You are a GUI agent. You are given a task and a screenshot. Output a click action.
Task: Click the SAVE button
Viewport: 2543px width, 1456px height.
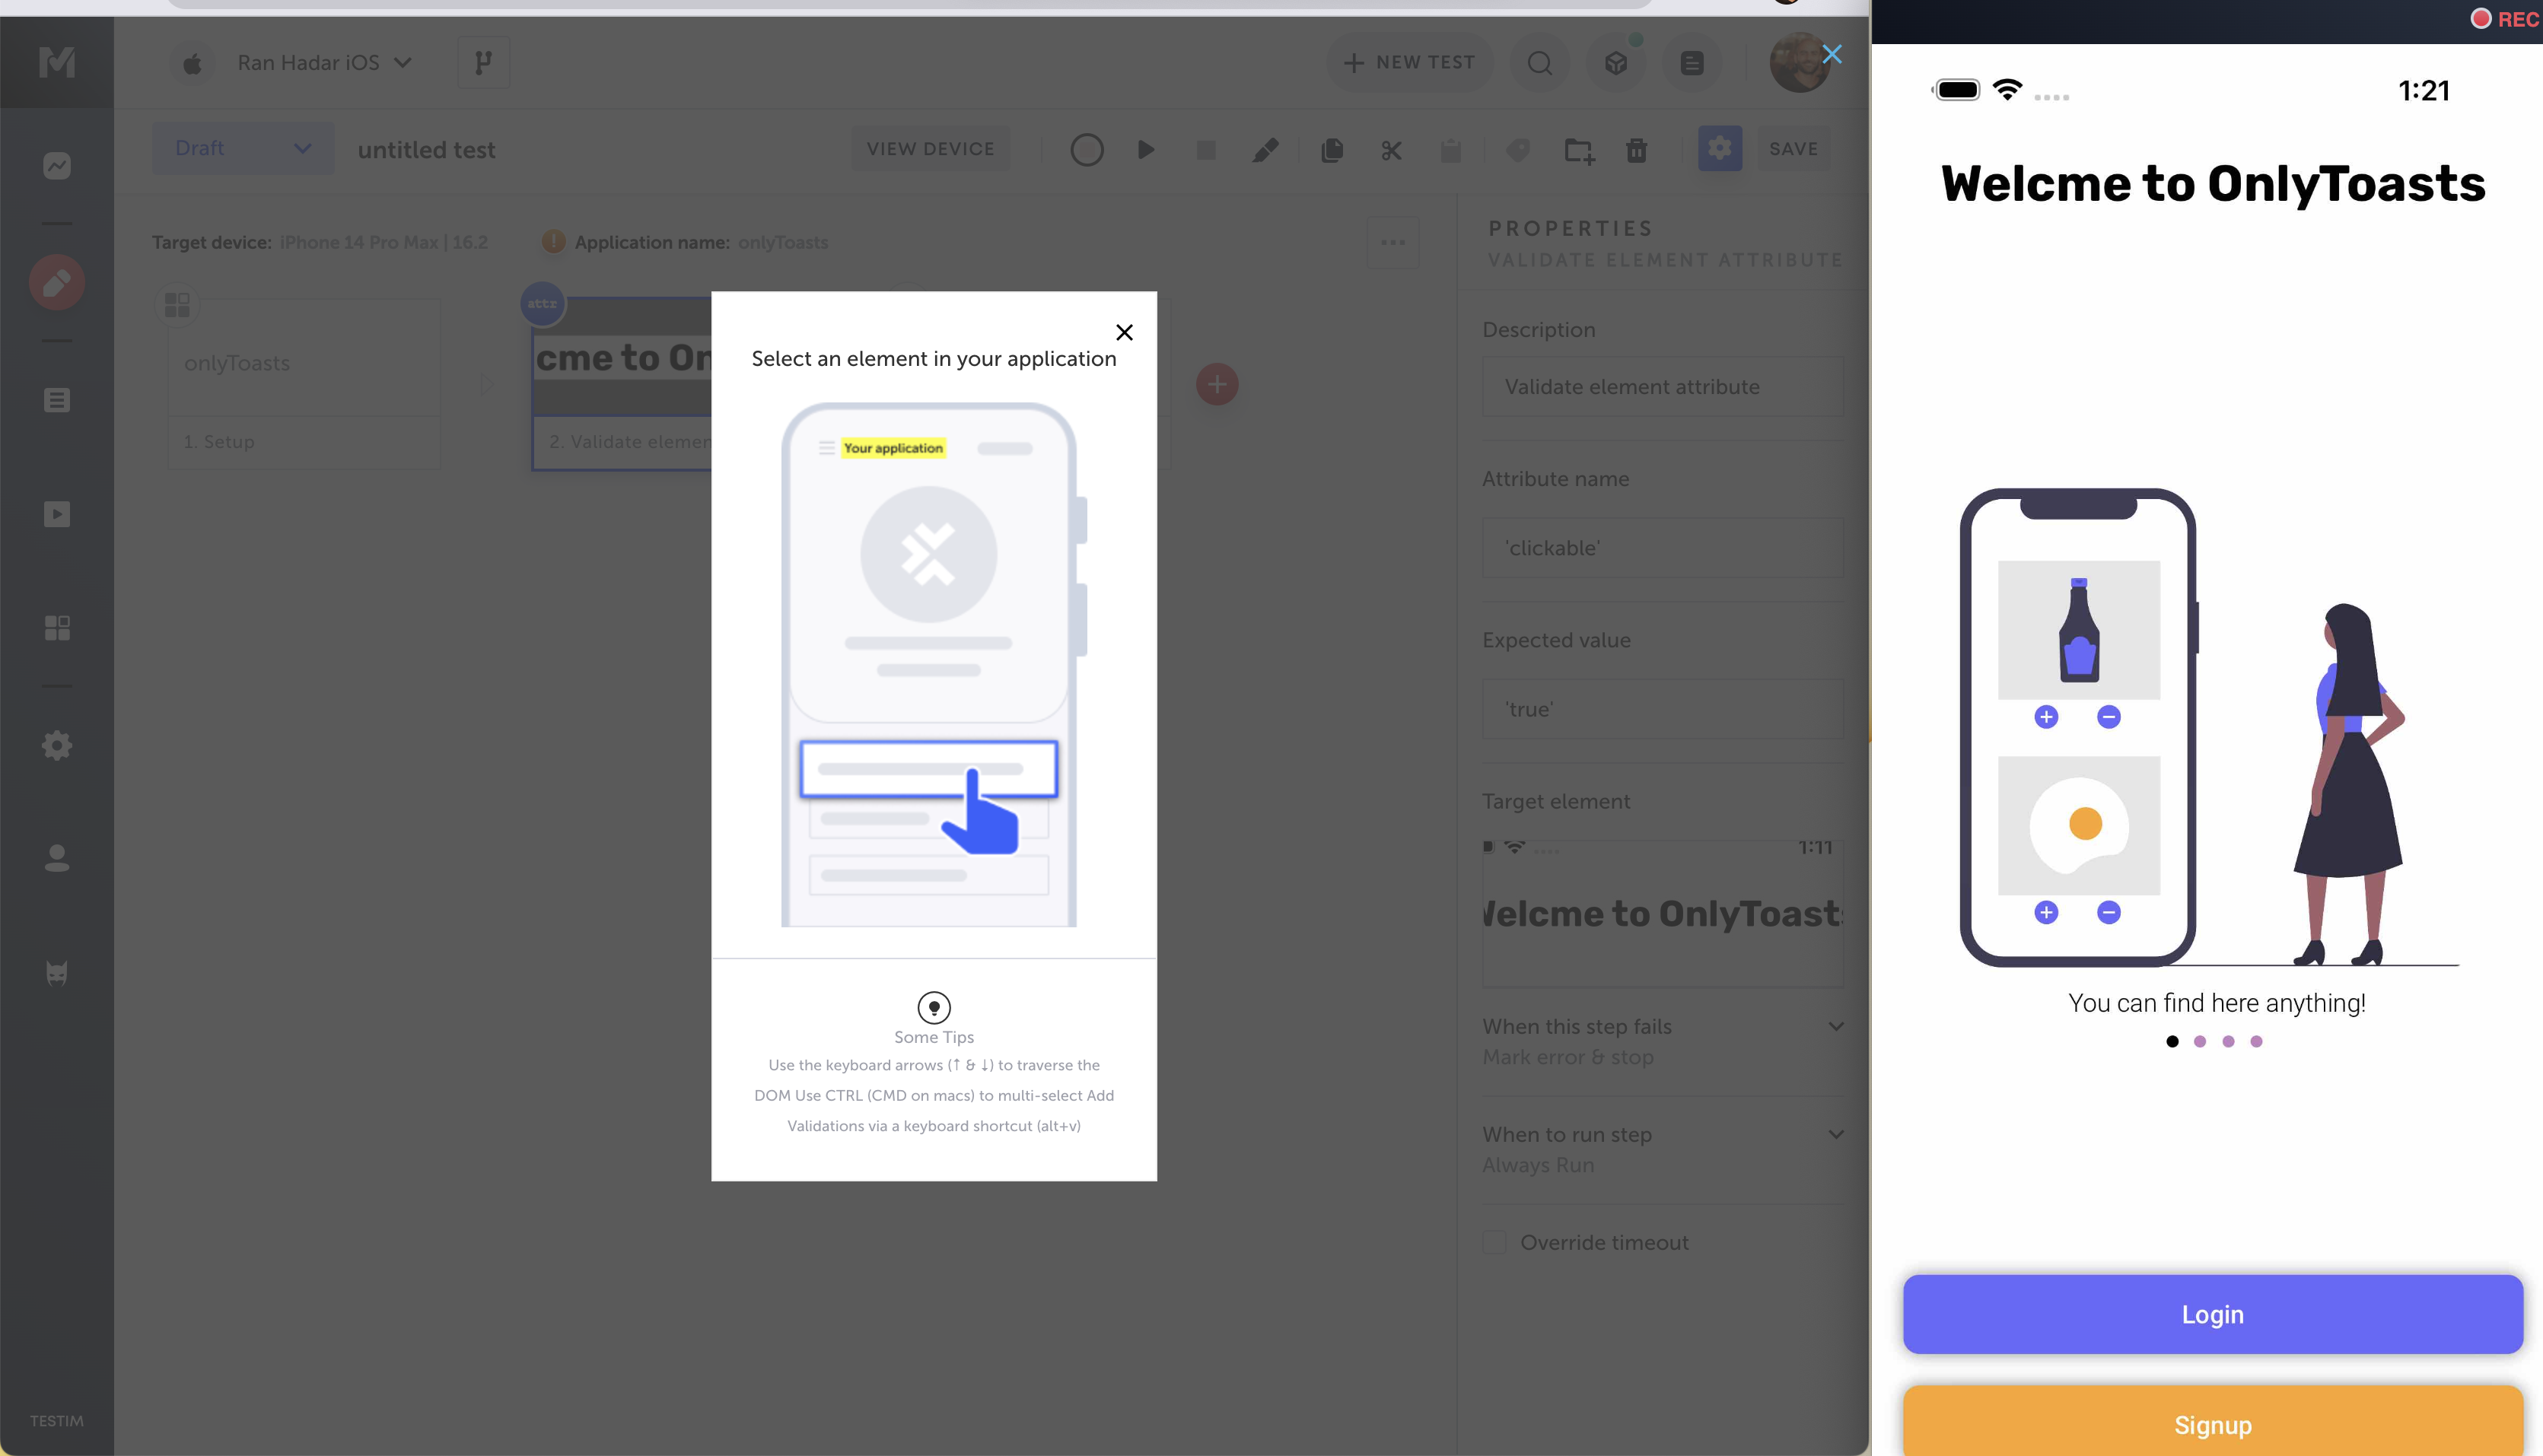tap(1794, 149)
